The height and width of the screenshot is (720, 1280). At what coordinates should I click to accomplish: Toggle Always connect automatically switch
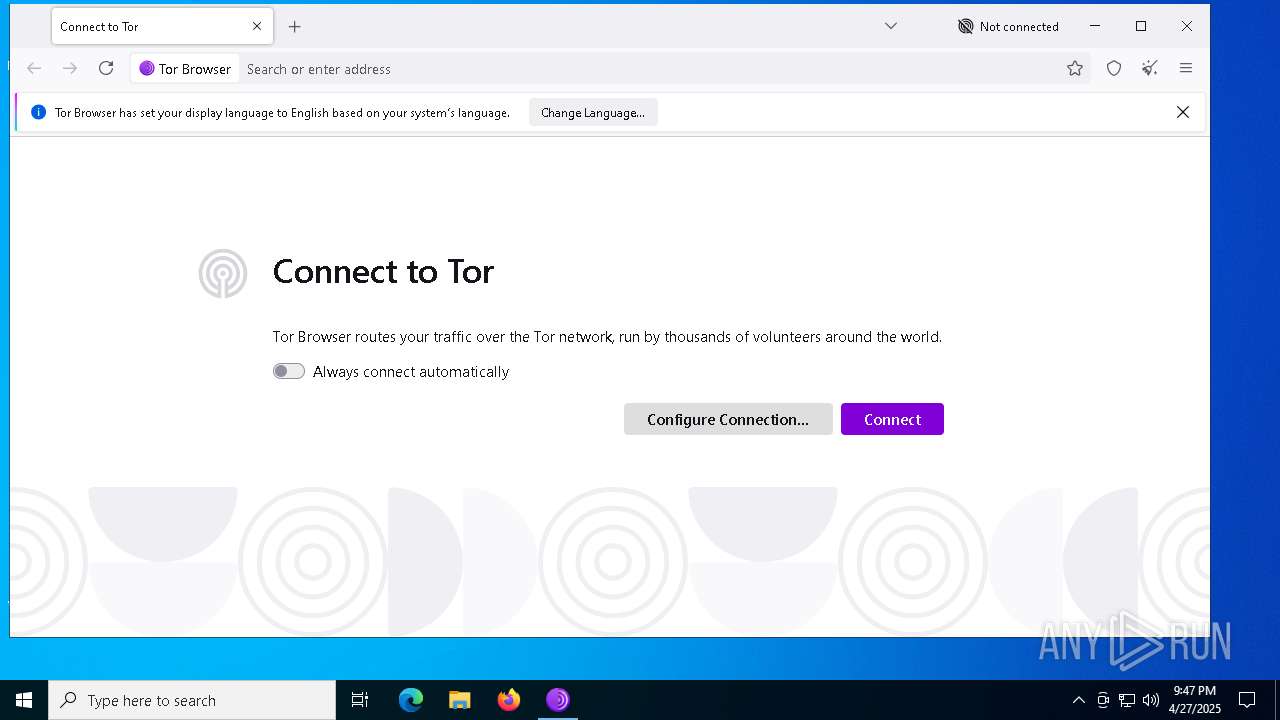(x=289, y=371)
